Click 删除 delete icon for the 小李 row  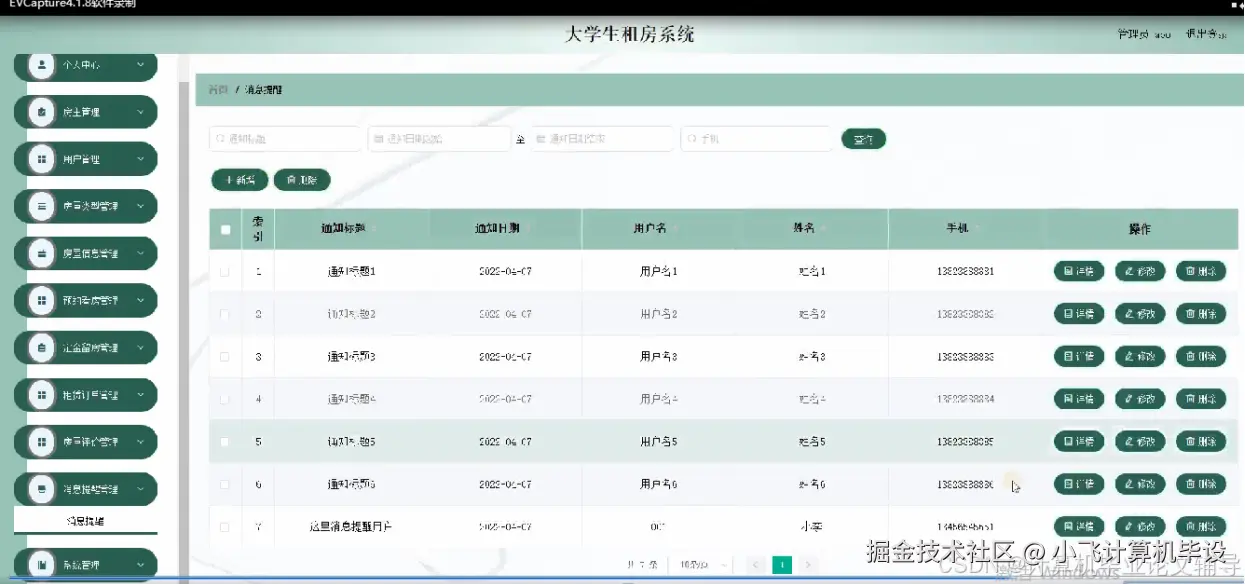1201,526
